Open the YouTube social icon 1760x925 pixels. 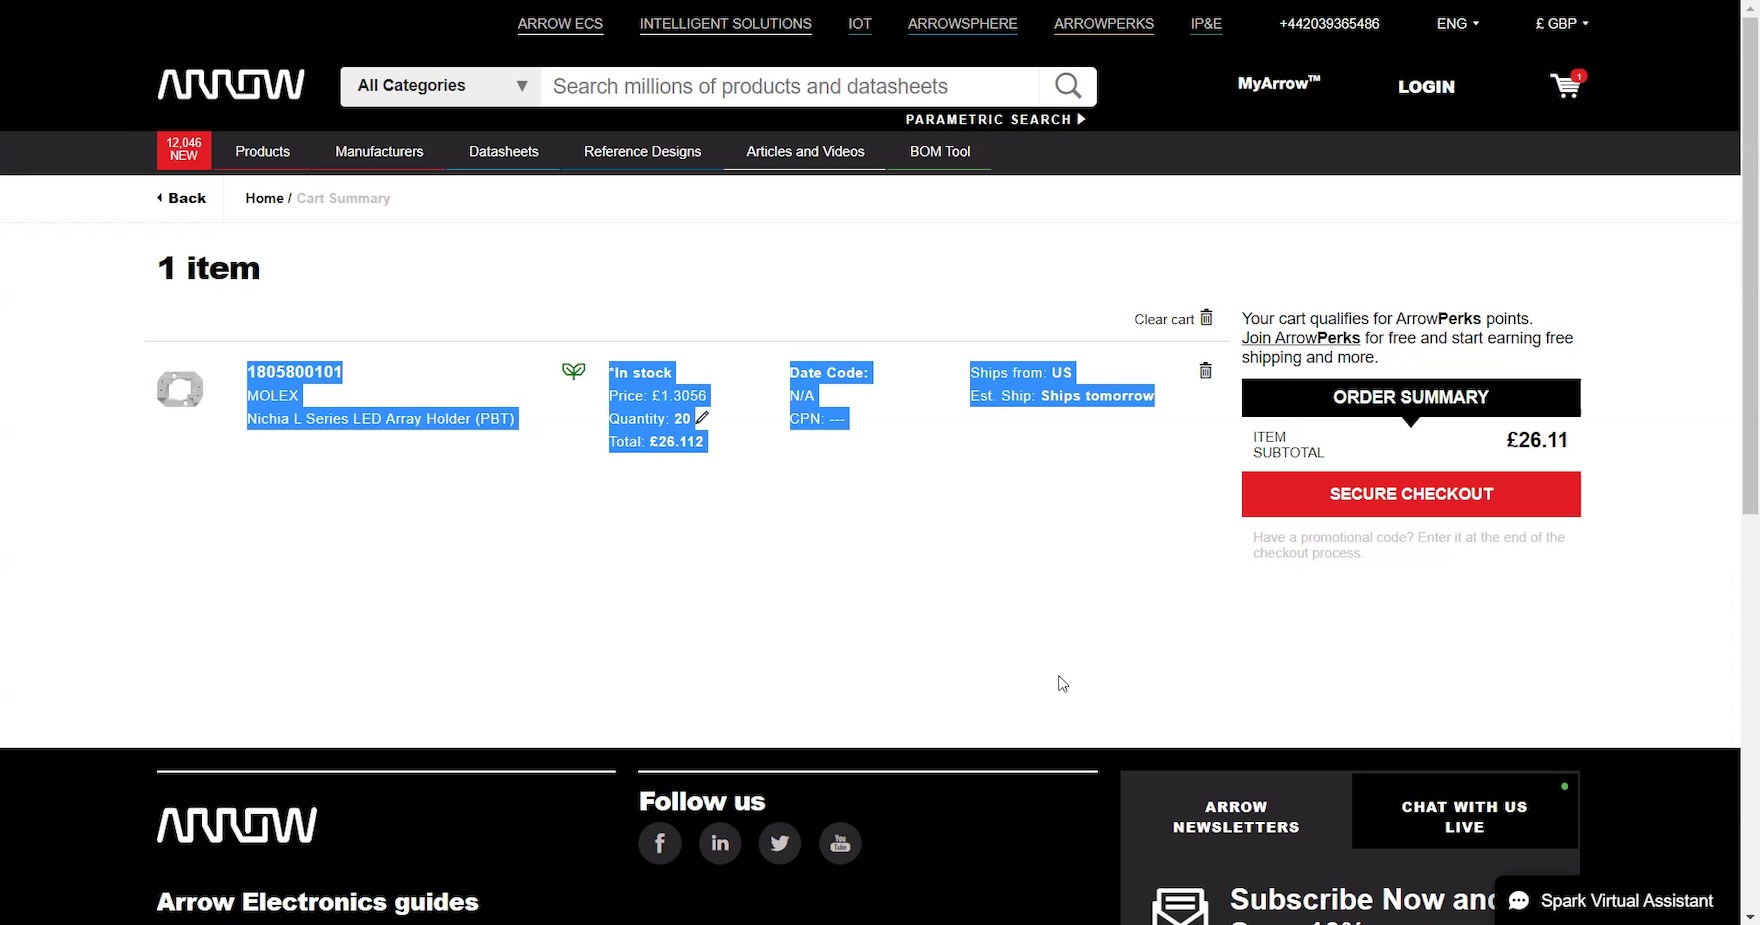[x=840, y=843]
